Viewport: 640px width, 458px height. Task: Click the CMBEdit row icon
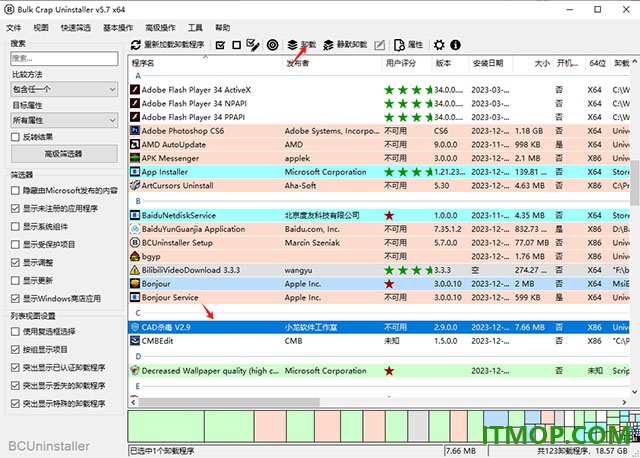135,341
